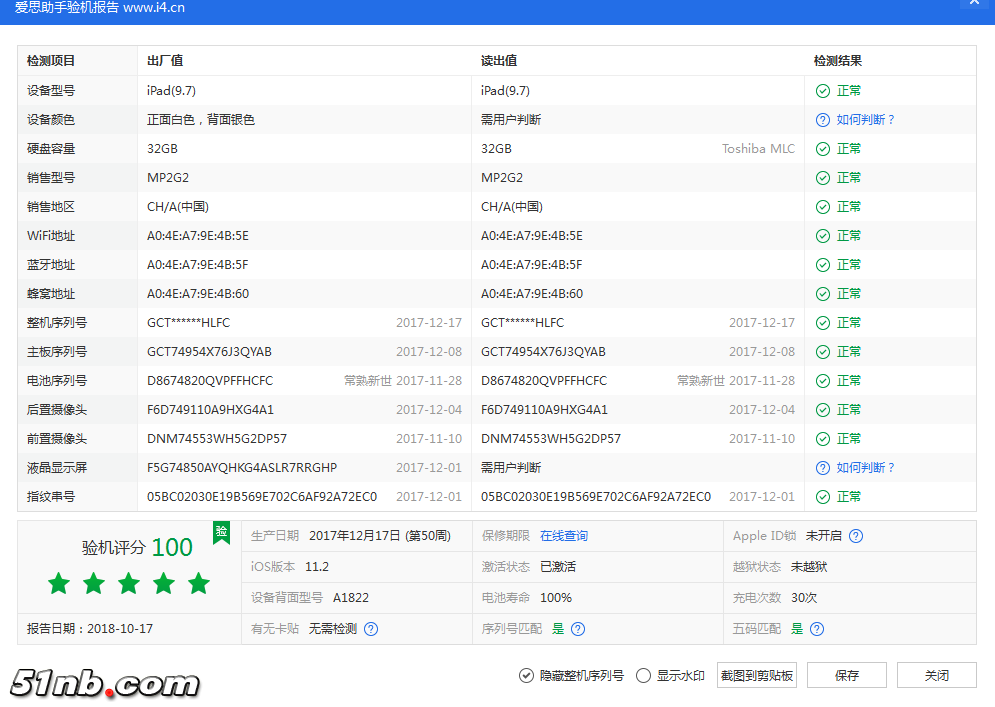Click 检测结果 column header

[x=838, y=61]
